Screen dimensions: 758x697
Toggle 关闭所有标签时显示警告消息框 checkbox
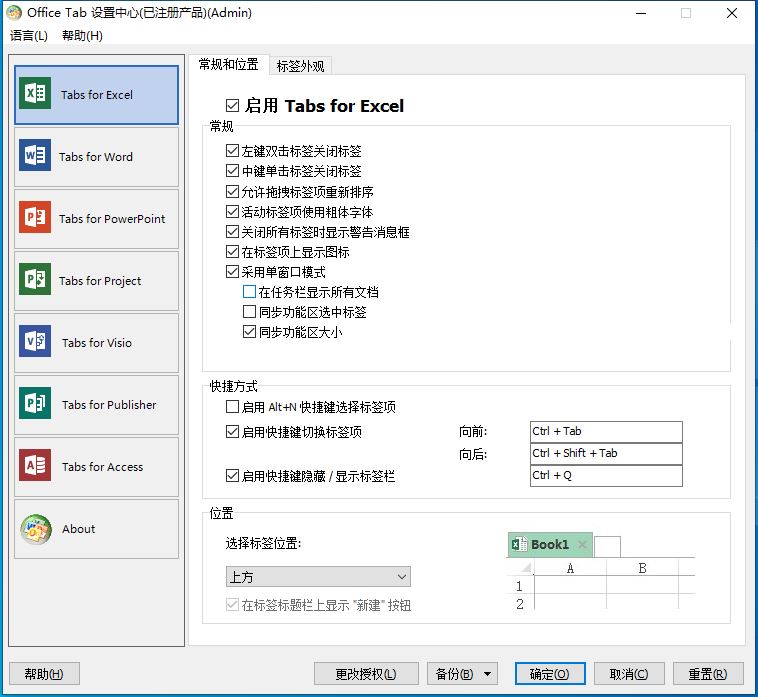click(x=232, y=232)
